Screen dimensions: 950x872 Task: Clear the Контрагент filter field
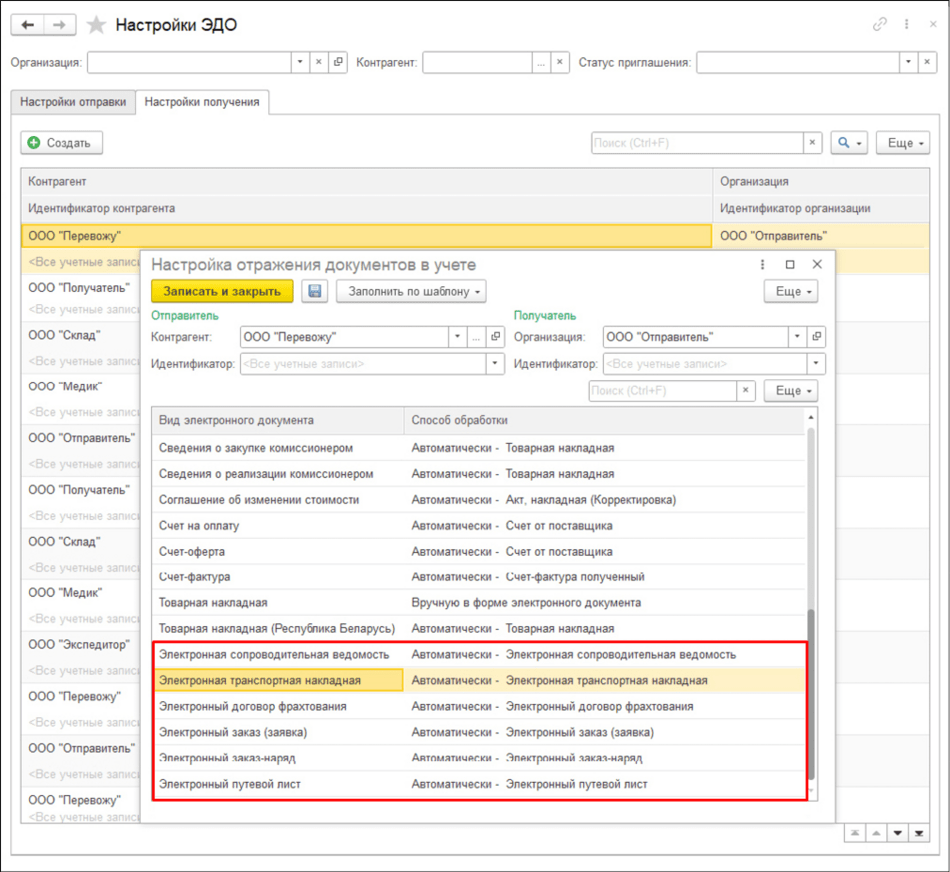[x=560, y=62]
